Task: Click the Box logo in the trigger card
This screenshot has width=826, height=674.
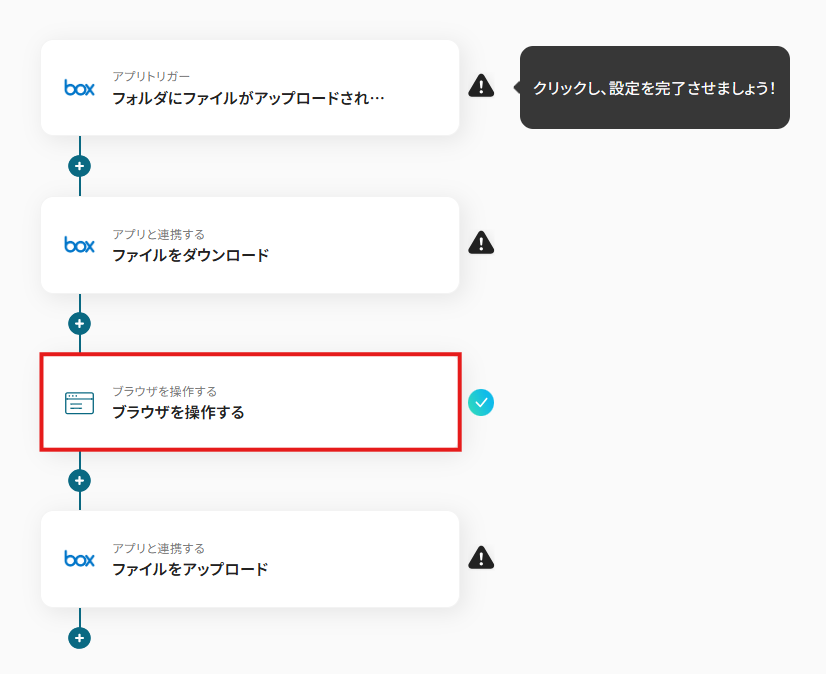Action: (x=80, y=87)
